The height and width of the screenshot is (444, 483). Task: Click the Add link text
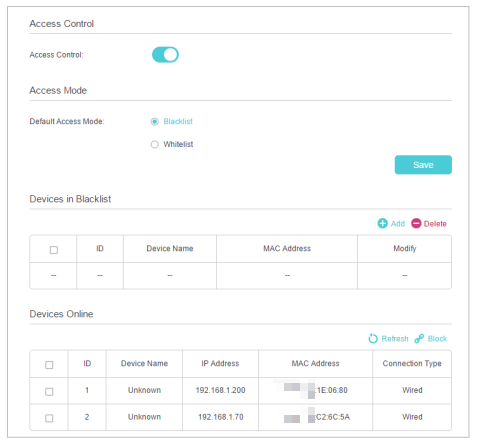[x=398, y=224]
